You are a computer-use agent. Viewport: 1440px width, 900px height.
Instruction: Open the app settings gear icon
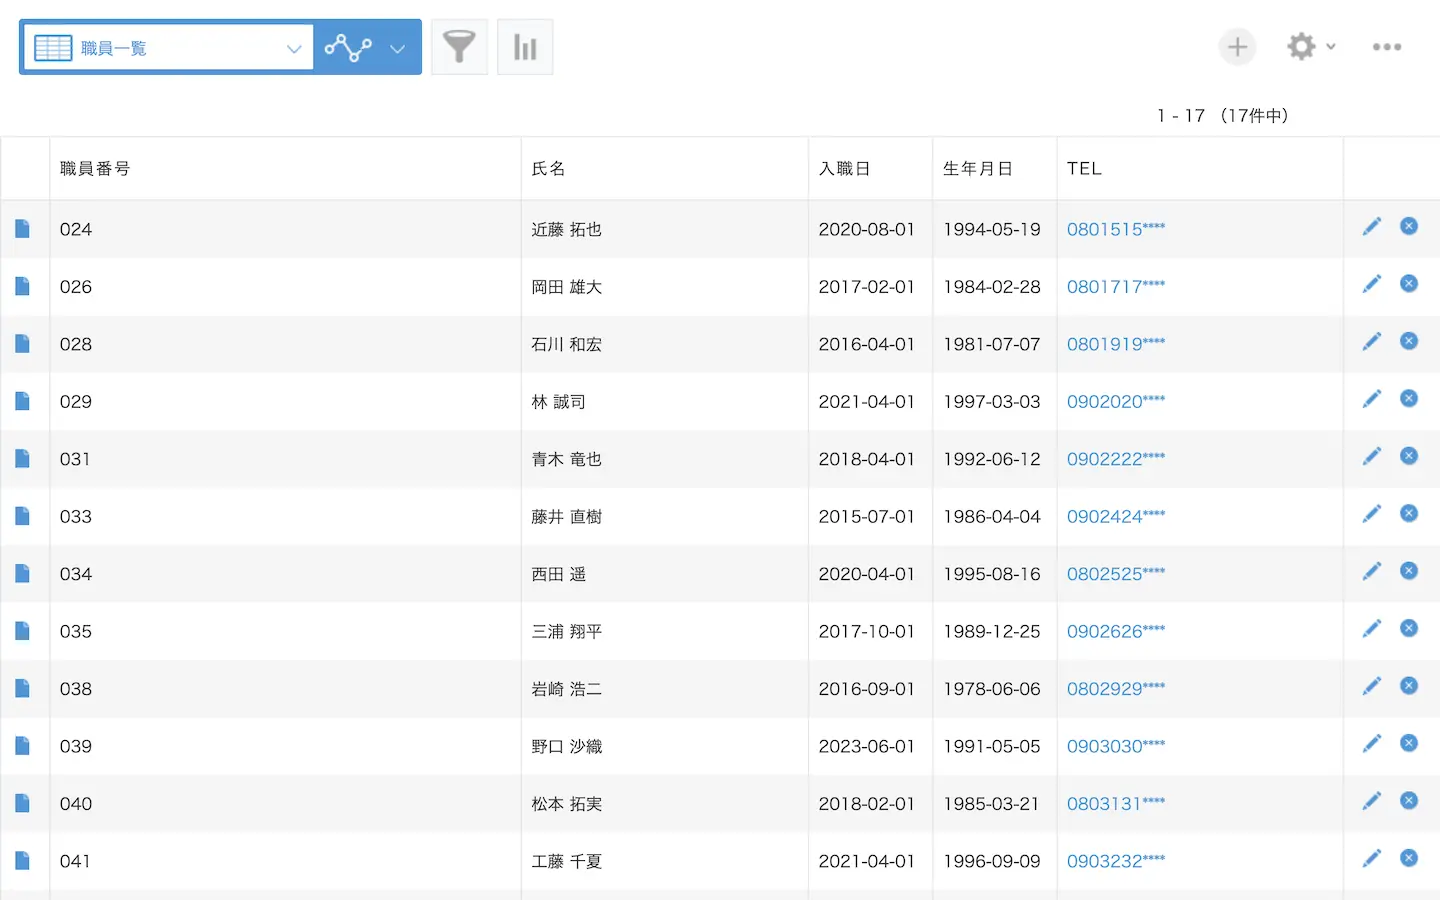(x=1301, y=47)
